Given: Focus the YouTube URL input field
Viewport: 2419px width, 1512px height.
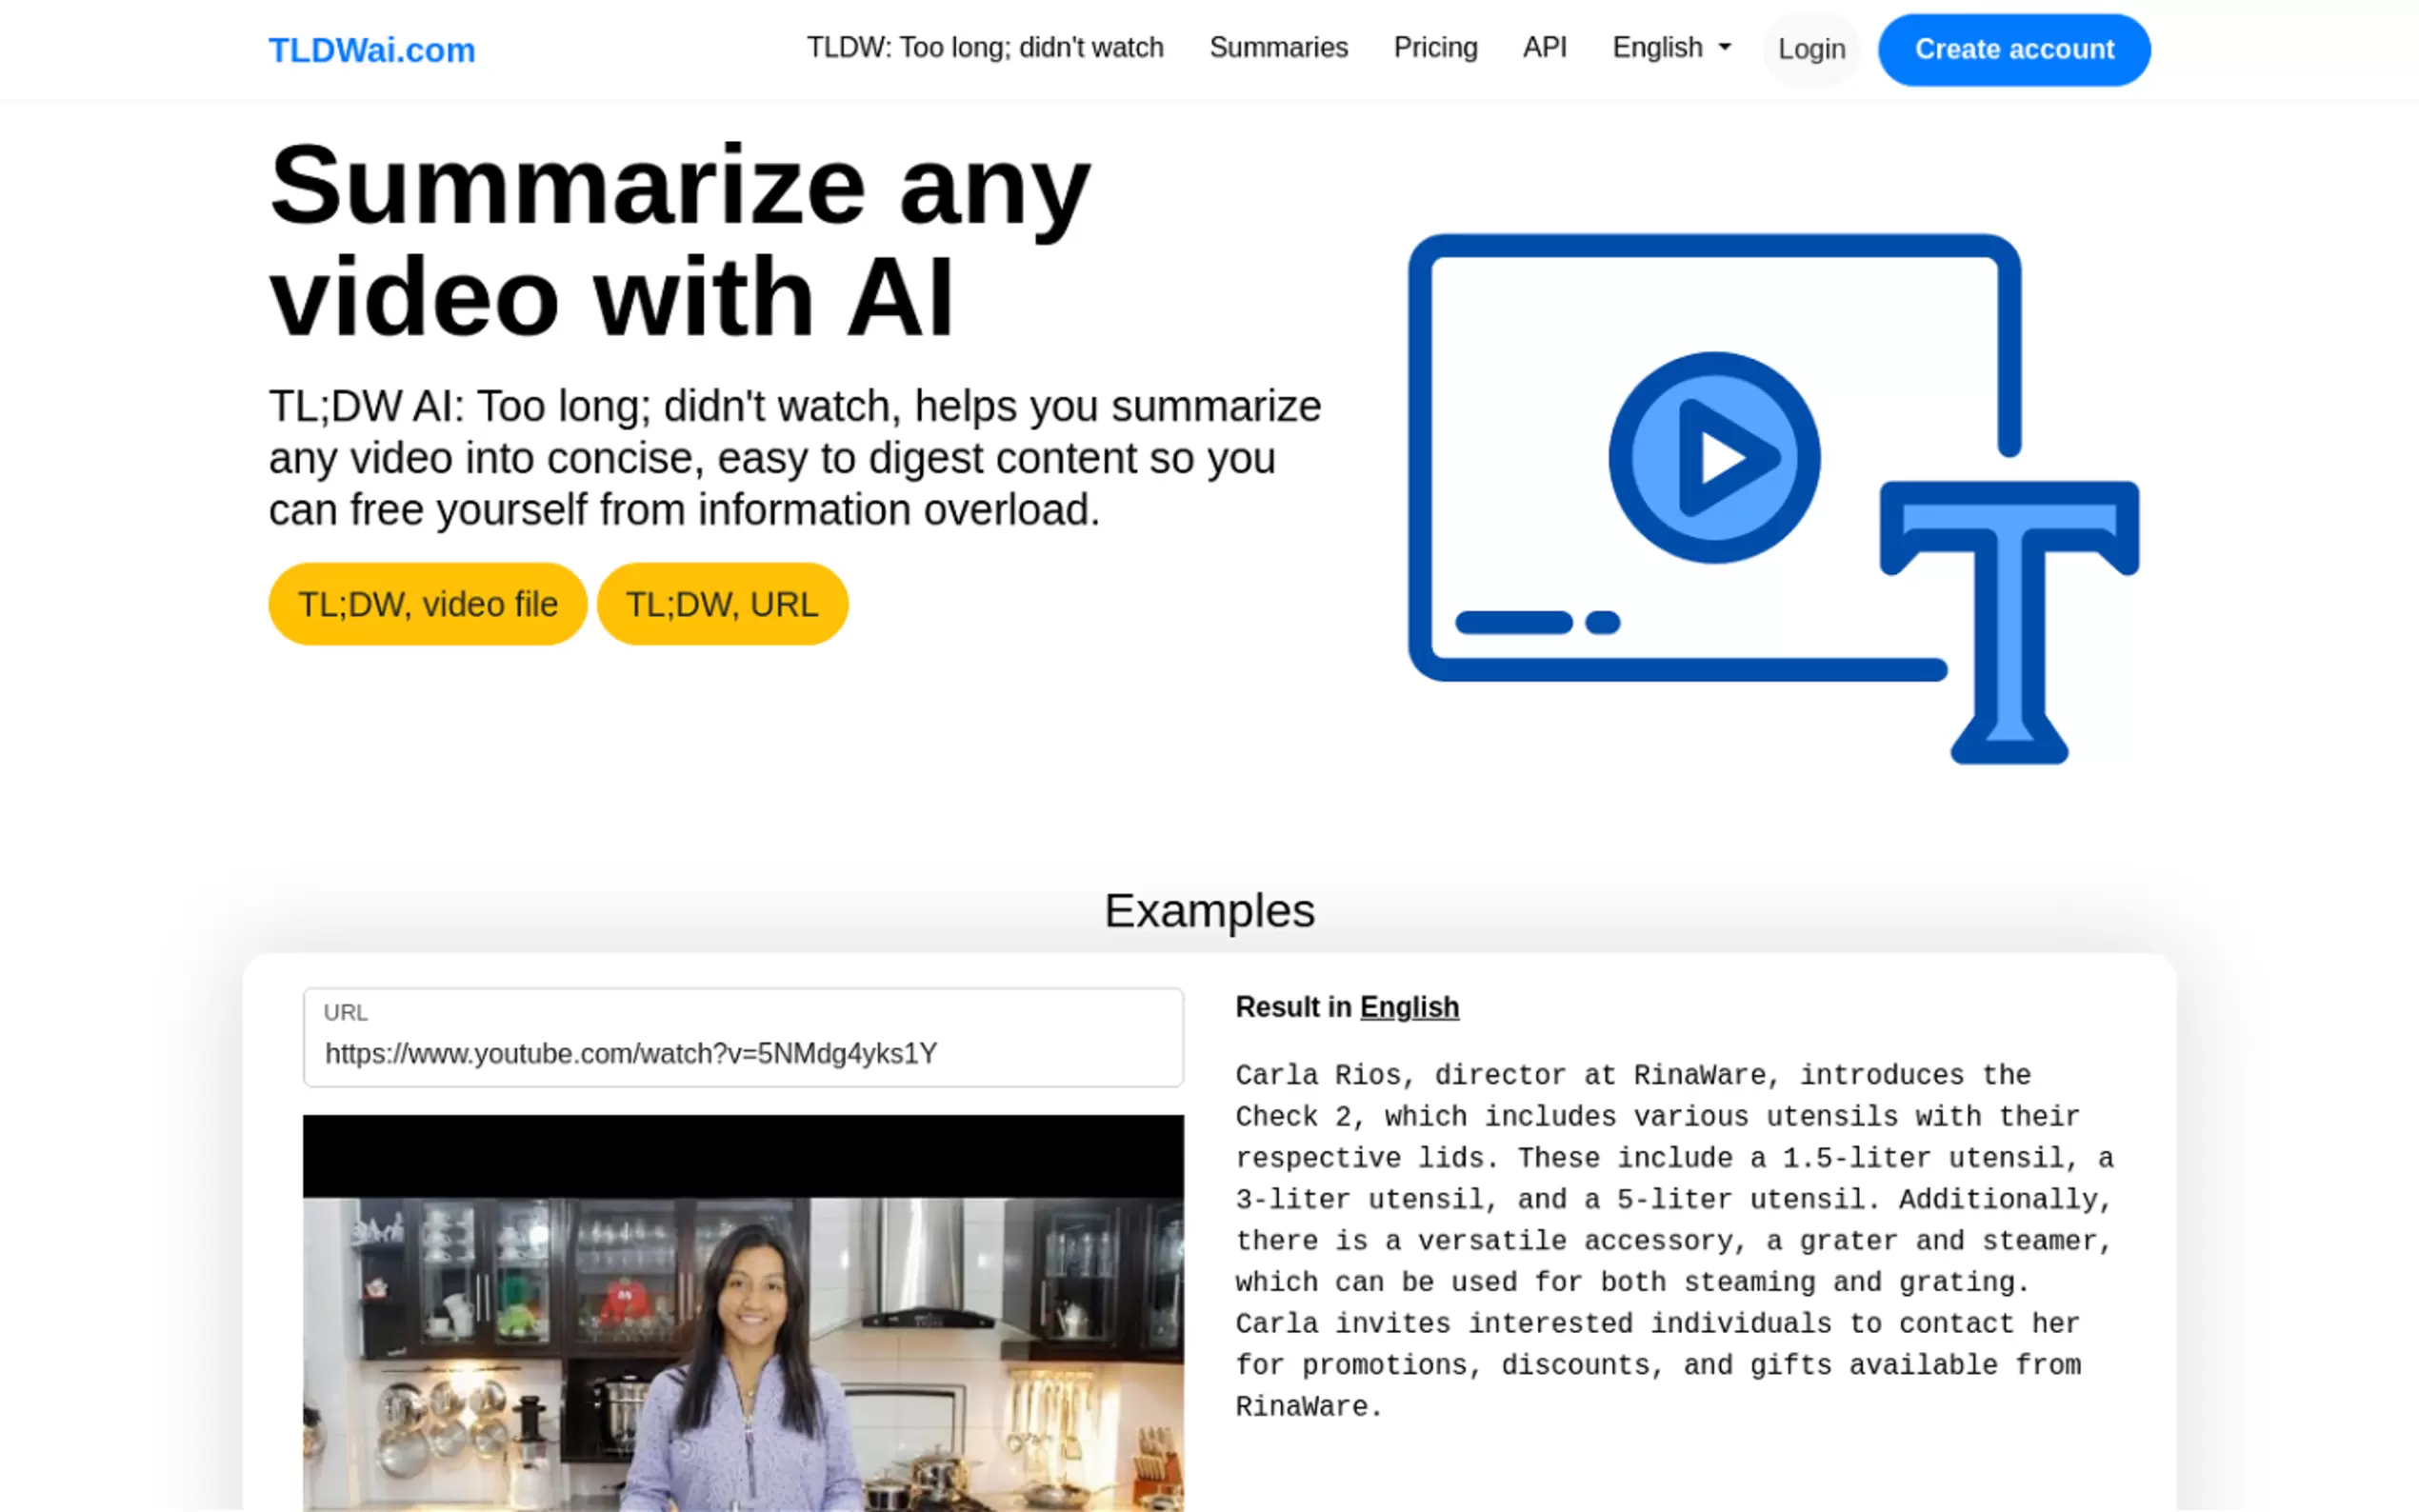Looking at the screenshot, I should coord(742,1052).
